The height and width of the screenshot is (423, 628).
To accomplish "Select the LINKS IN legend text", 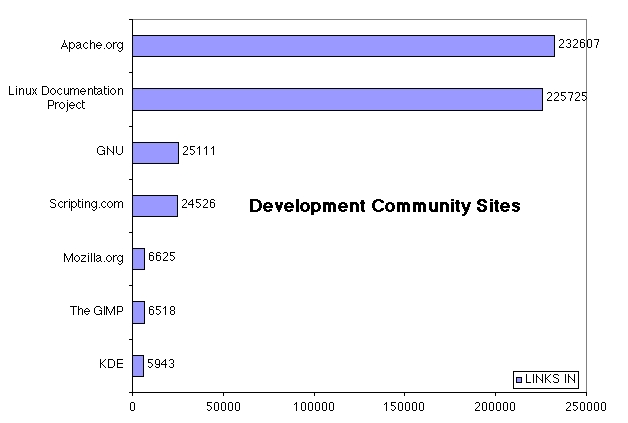I will (550, 379).
